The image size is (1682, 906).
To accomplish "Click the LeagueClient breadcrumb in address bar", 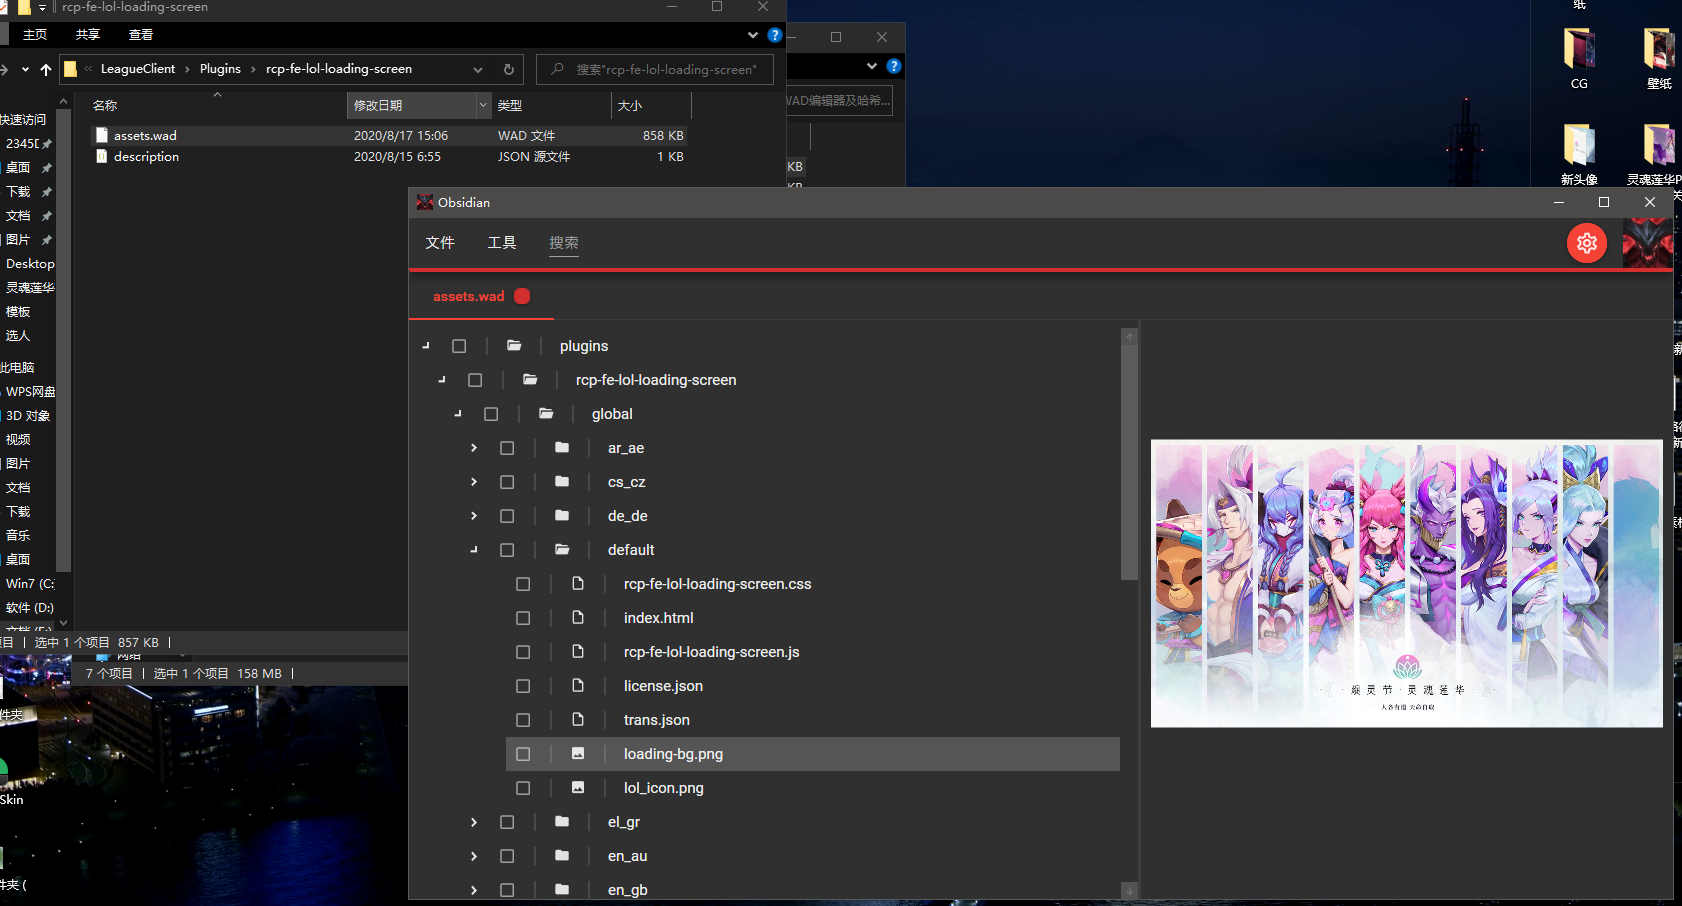I will click(138, 69).
